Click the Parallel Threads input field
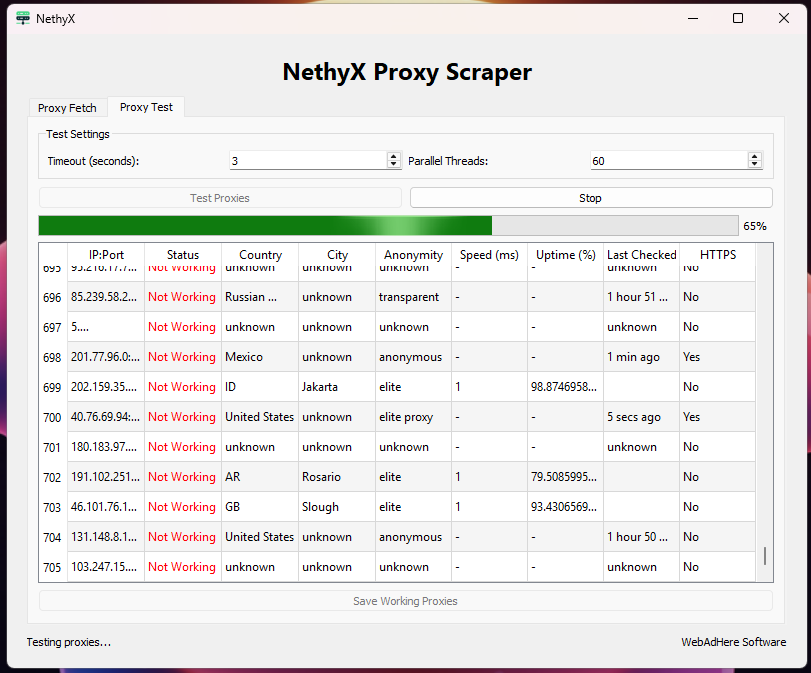Screen dimensions: 811x673 pos(669,160)
